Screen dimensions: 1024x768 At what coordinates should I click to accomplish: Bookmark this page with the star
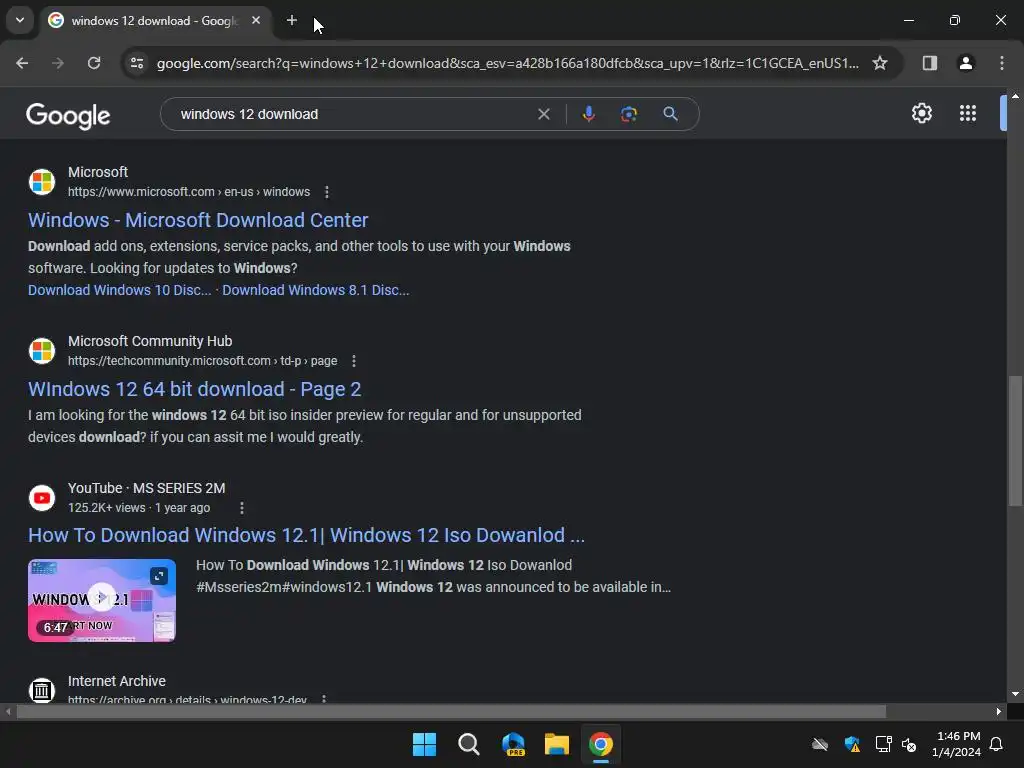pyautogui.click(x=880, y=63)
